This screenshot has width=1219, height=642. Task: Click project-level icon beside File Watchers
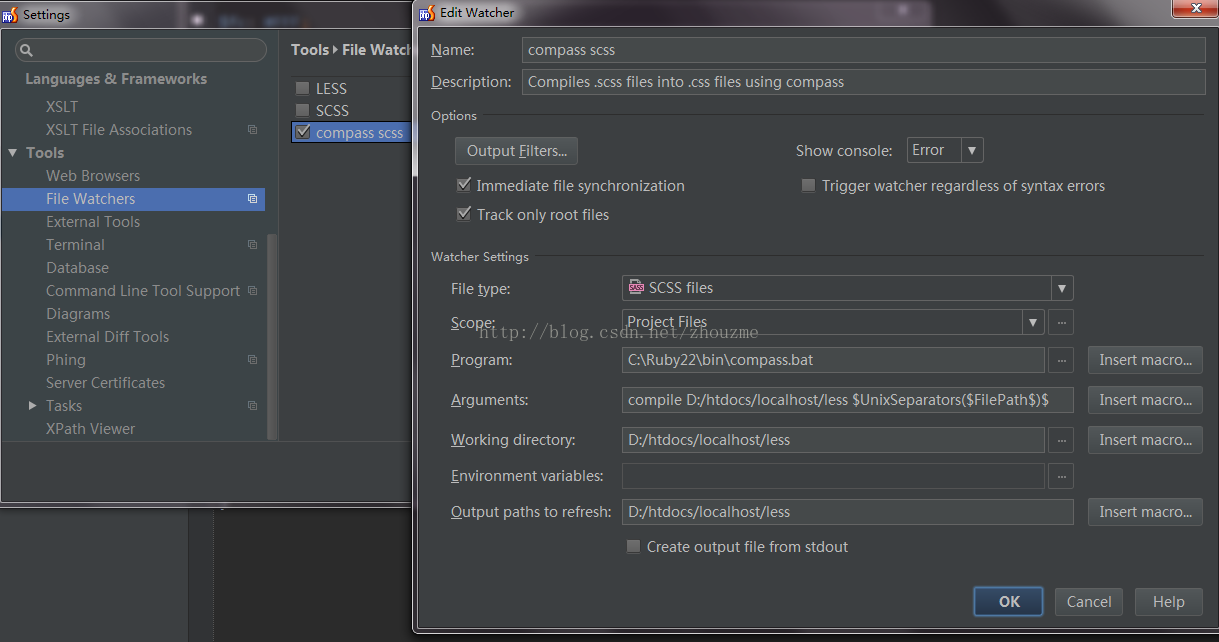(x=252, y=199)
